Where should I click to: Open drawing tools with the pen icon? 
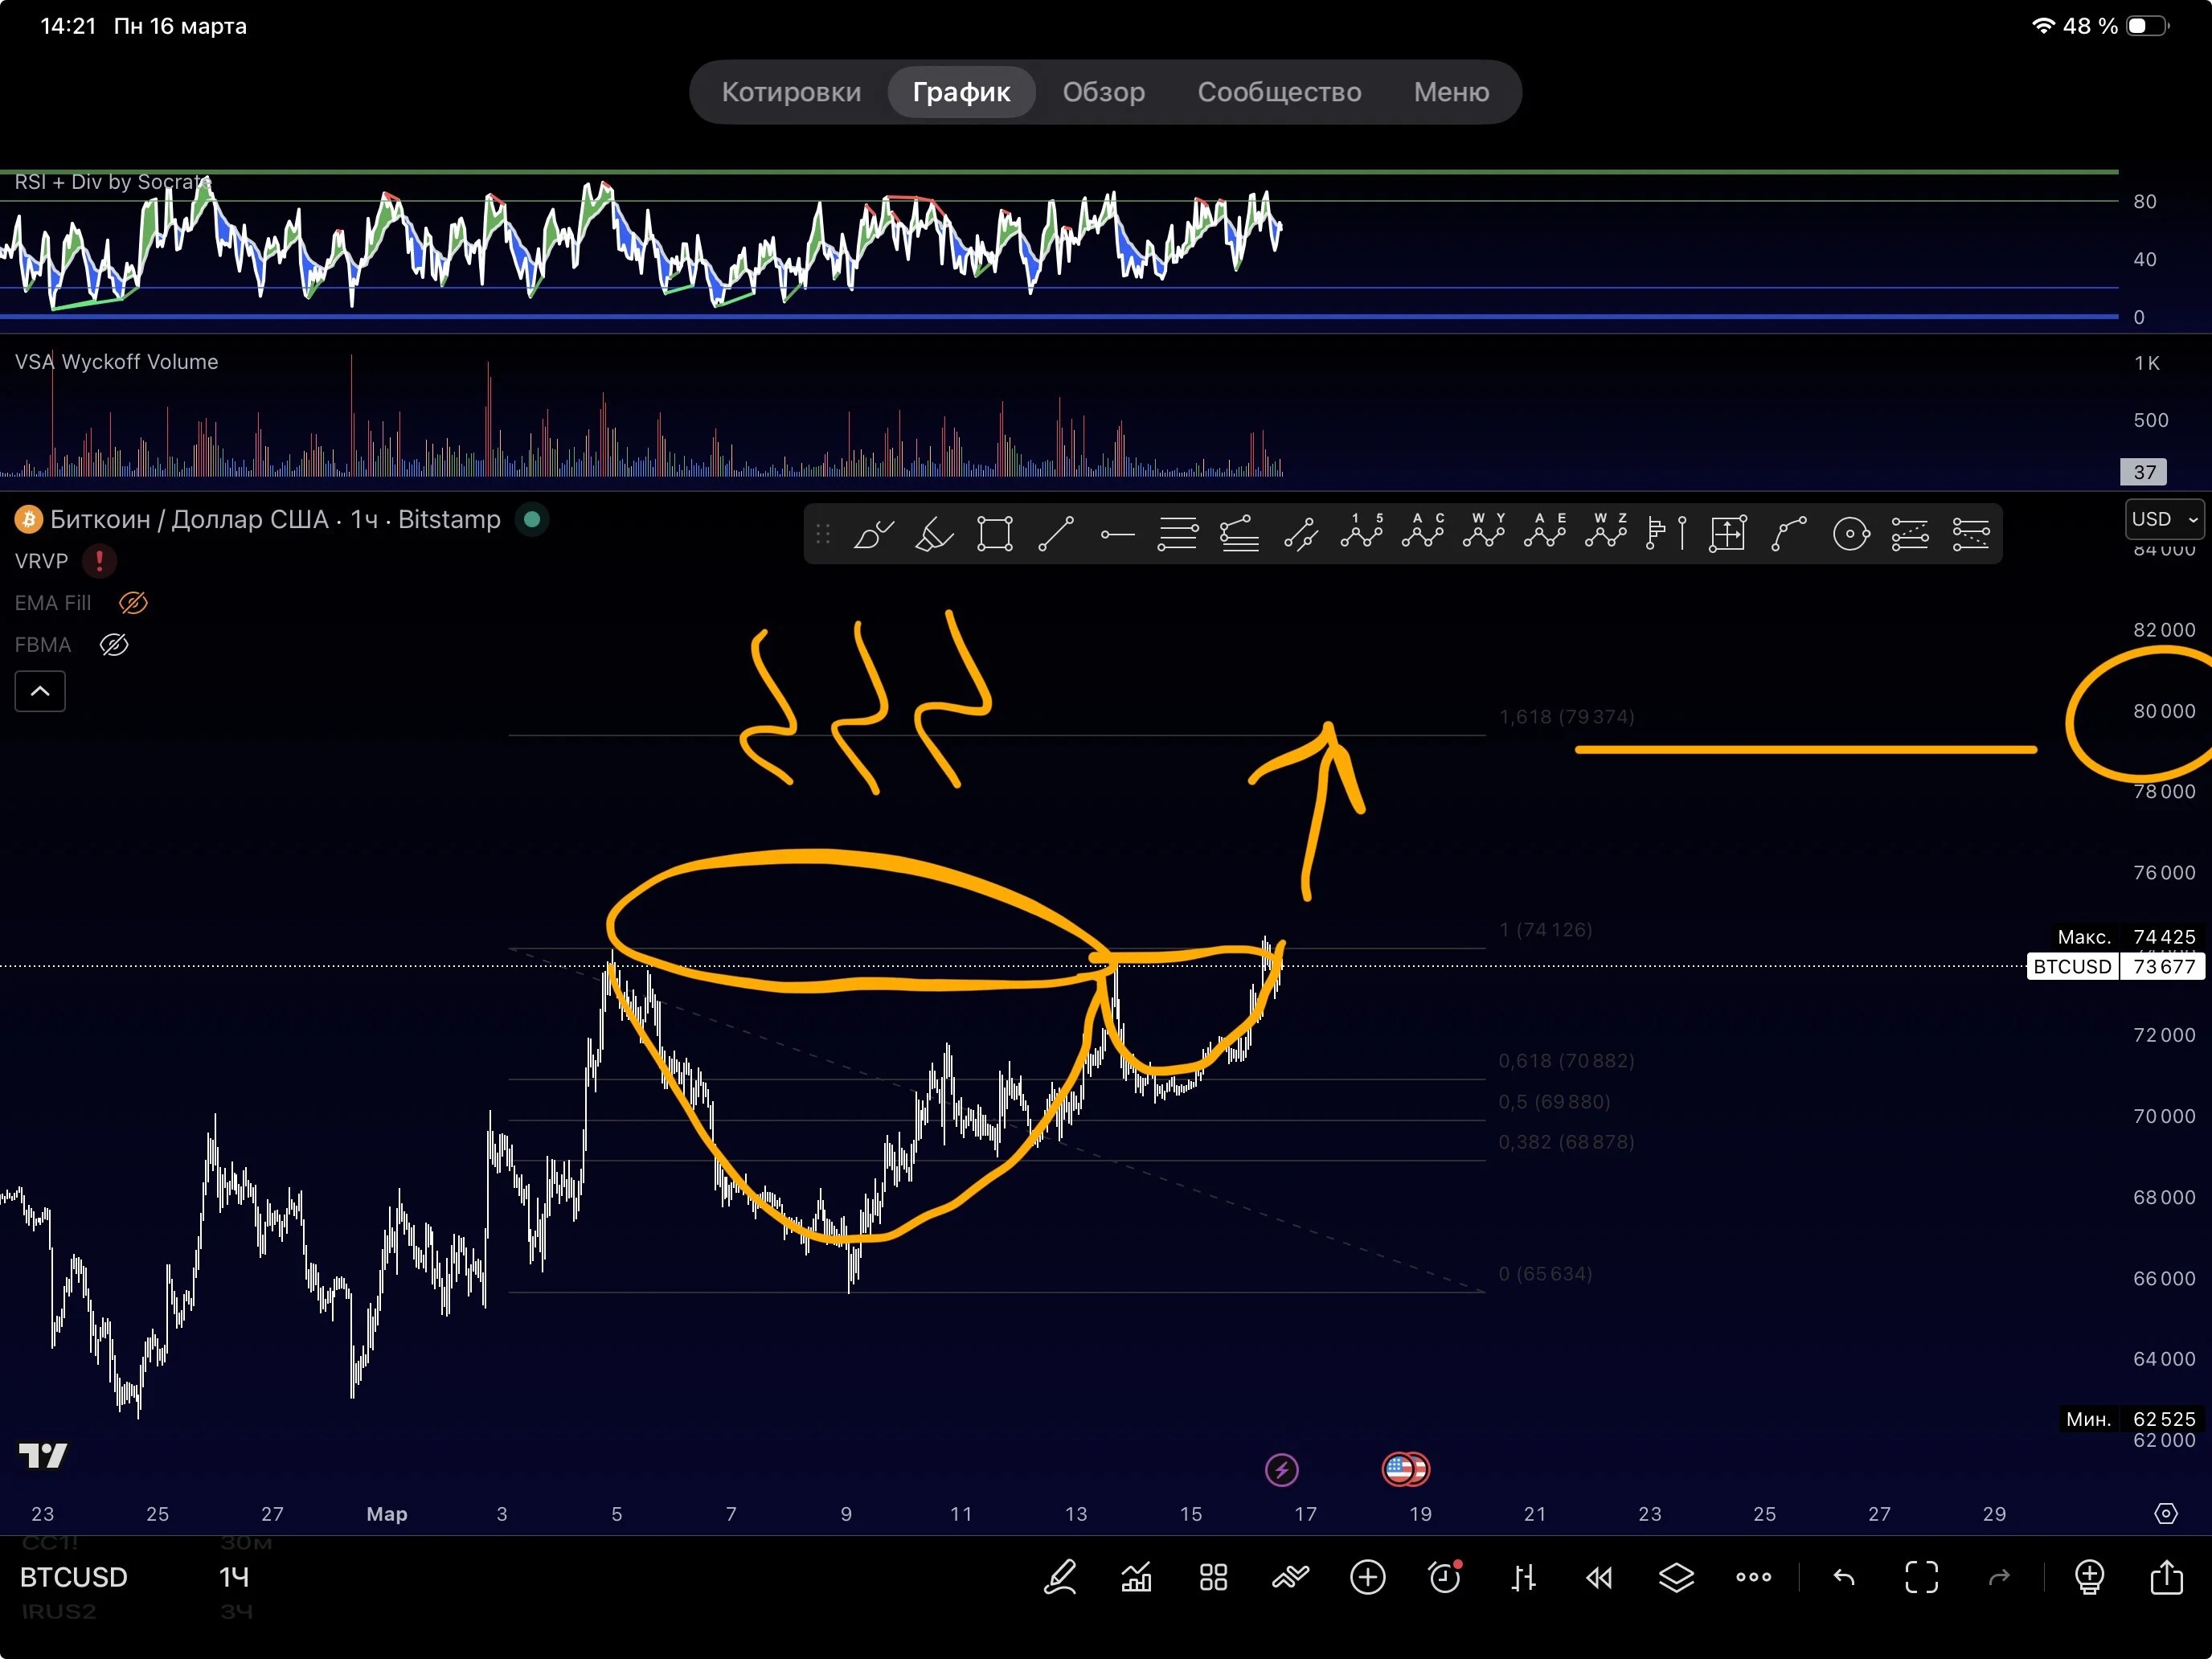pyautogui.click(x=1060, y=1578)
